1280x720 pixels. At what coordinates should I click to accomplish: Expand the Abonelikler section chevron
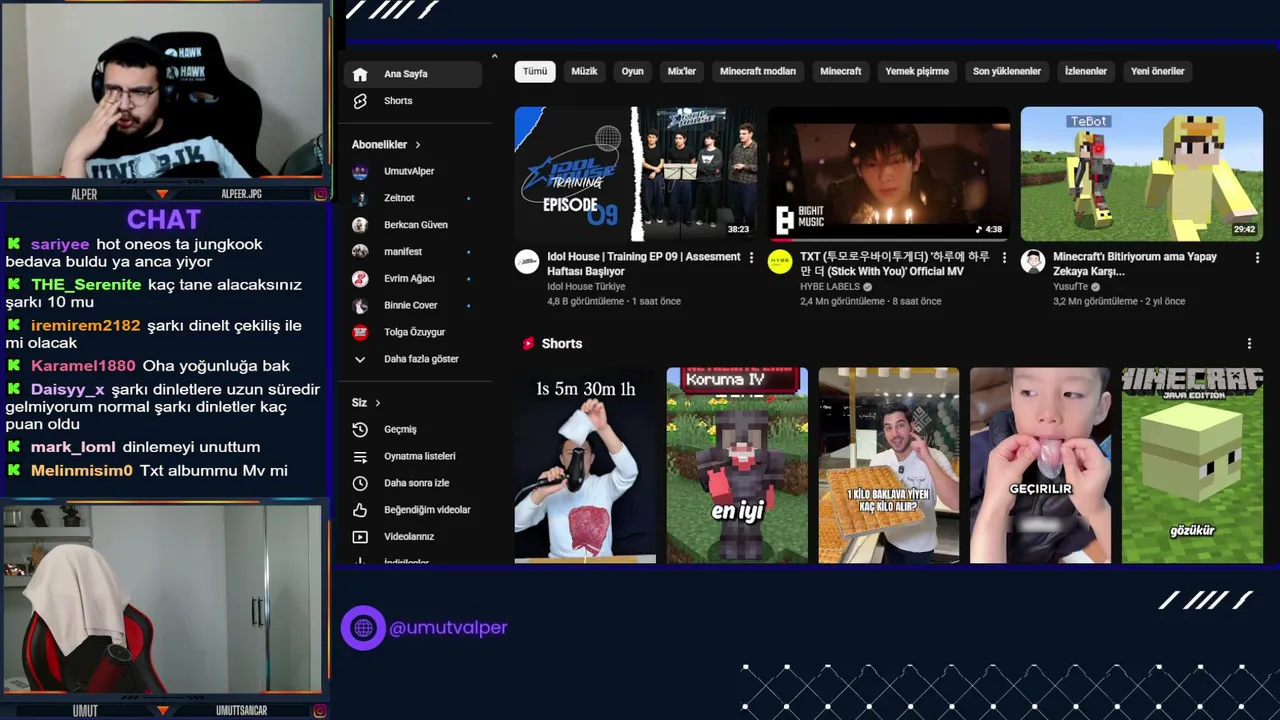[x=418, y=145]
